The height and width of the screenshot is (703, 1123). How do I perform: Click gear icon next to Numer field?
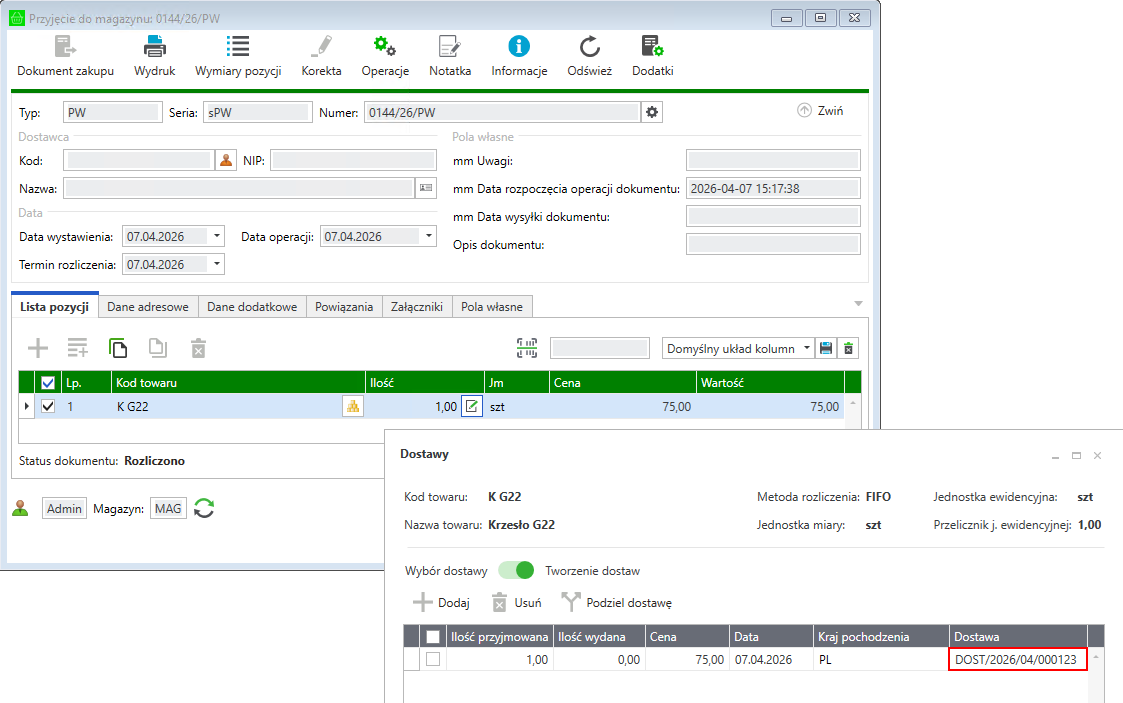pyautogui.click(x=652, y=112)
